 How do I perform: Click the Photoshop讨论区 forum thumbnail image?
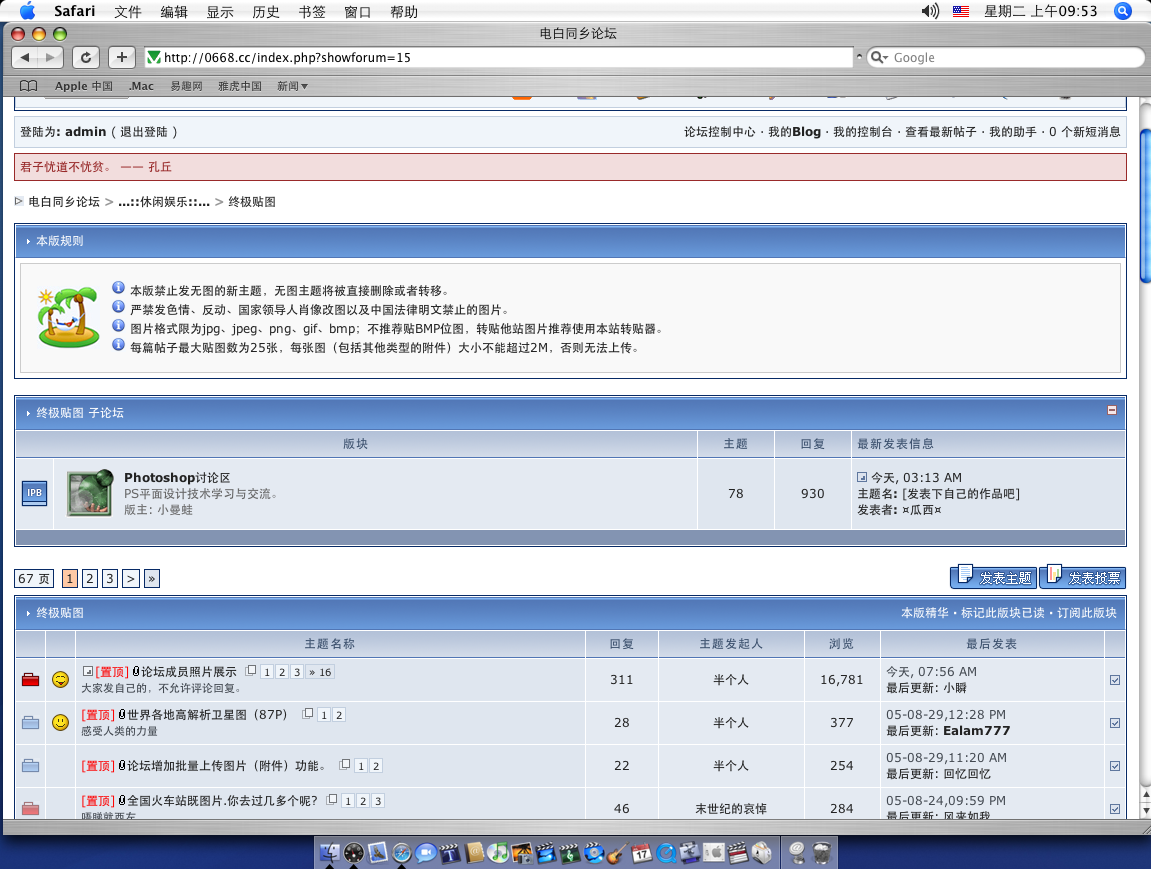pyautogui.click(x=89, y=493)
